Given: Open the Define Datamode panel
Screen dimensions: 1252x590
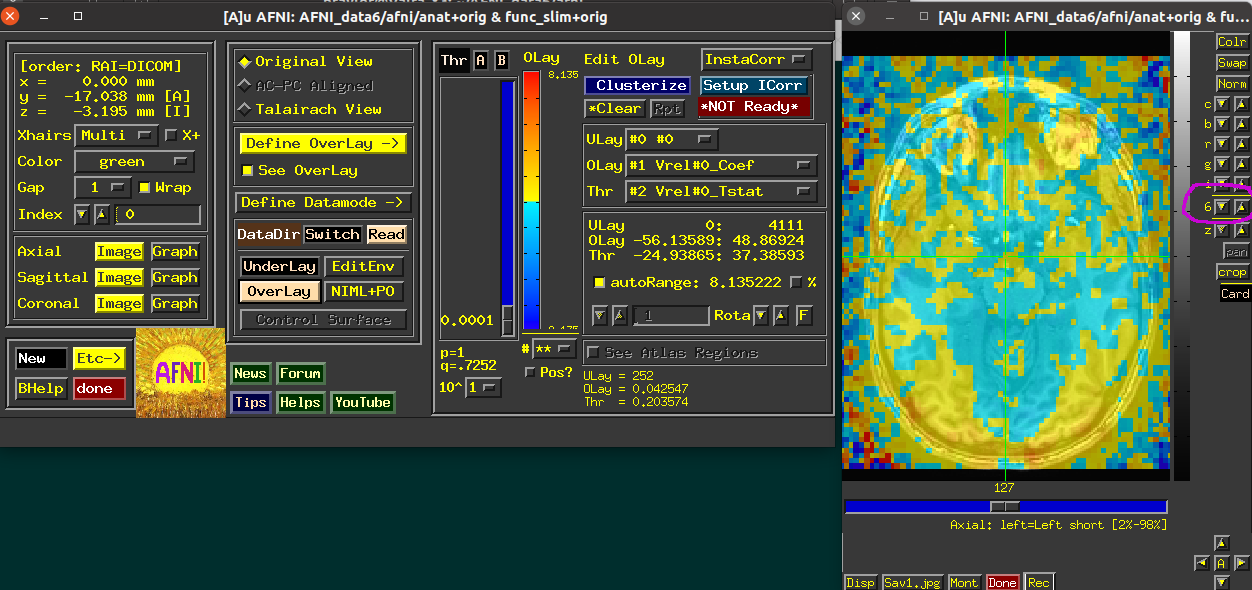Looking at the screenshot, I should tap(323, 203).
